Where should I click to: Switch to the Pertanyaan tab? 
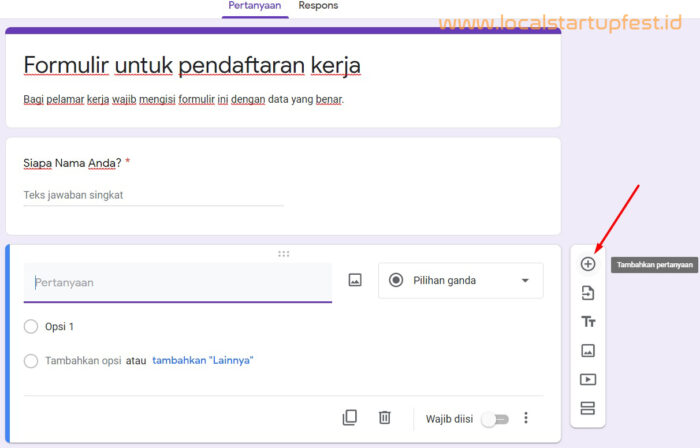(x=255, y=6)
